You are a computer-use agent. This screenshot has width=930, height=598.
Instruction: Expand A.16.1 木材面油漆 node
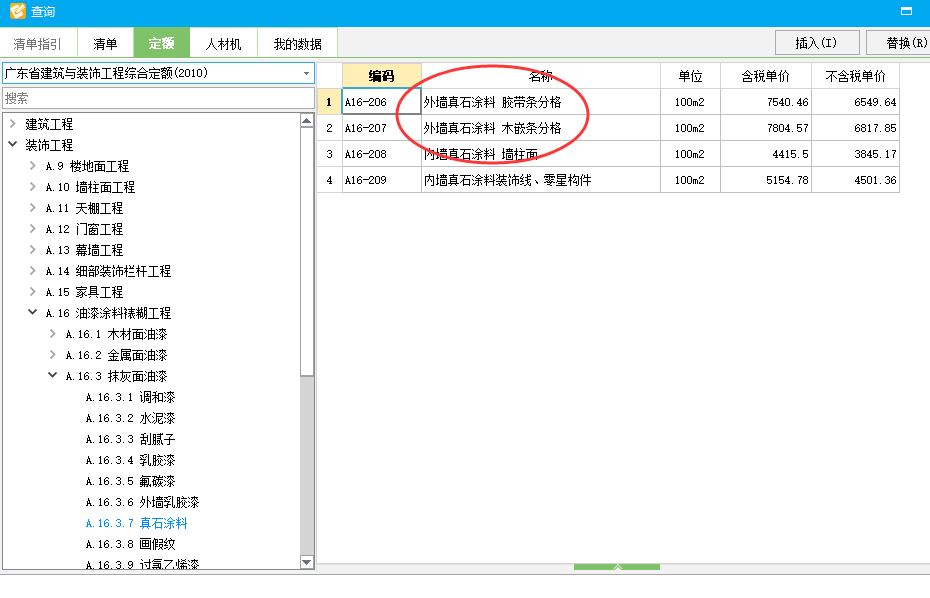(x=53, y=334)
